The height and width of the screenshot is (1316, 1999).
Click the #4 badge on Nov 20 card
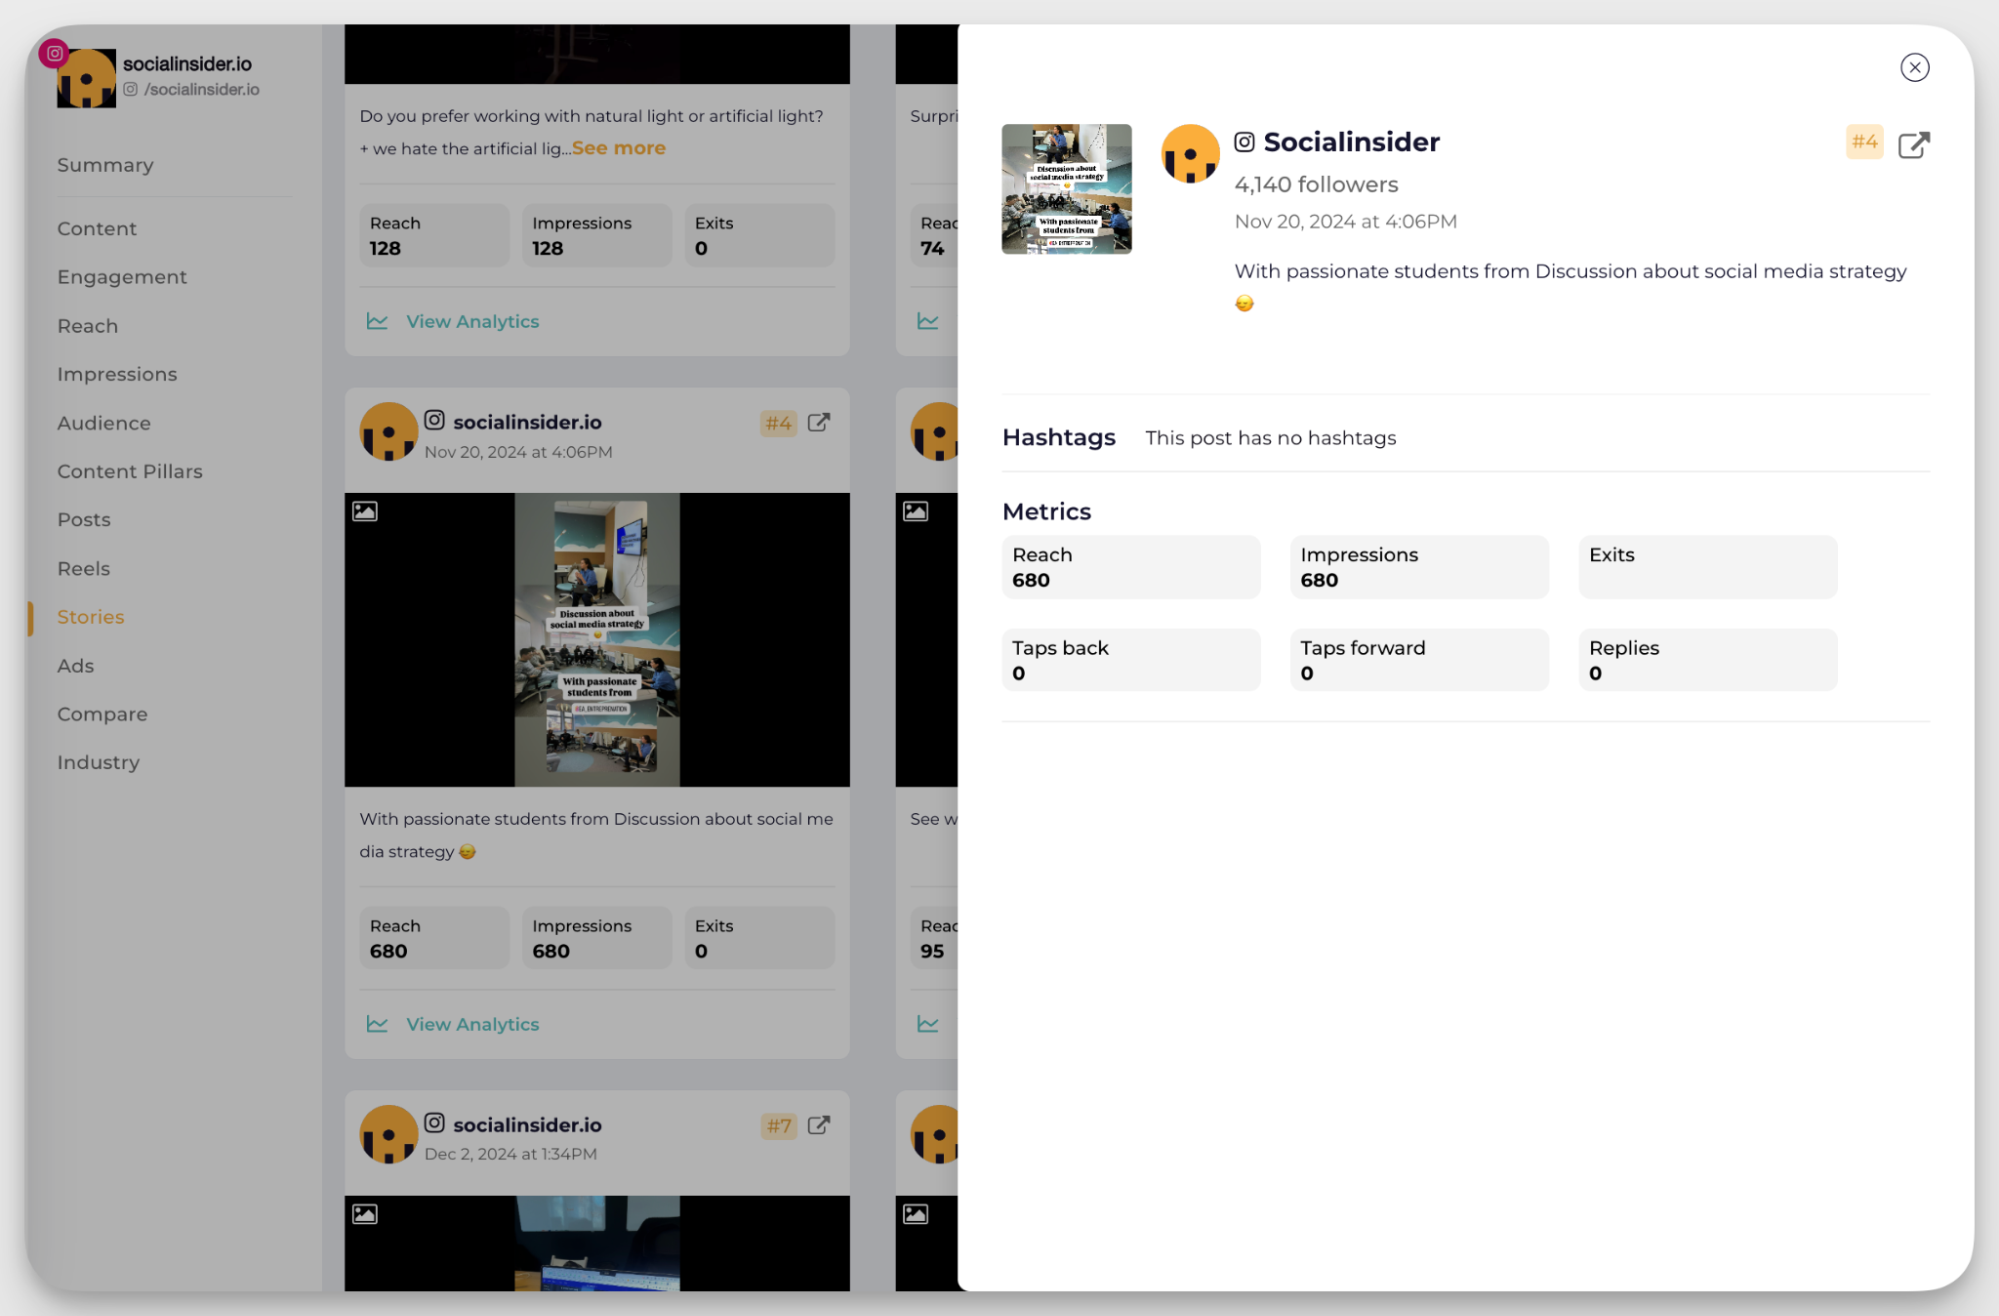pyautogui.click(x=778, y=424)
